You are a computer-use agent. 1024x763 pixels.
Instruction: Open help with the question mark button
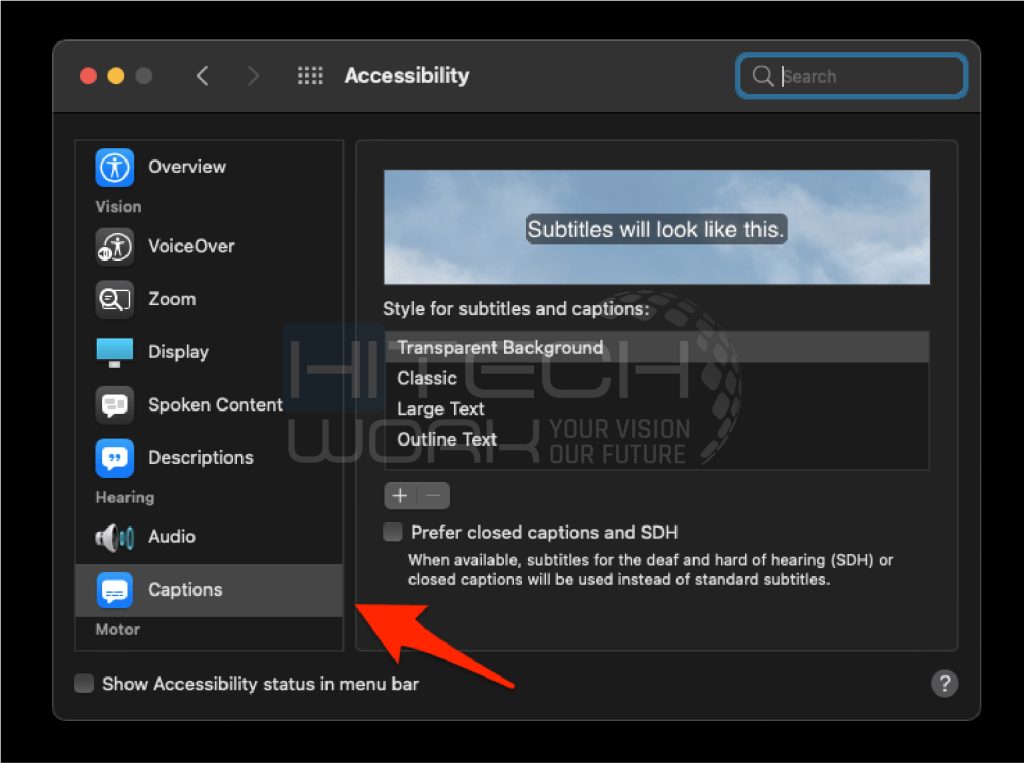click(x=944, y=684)
